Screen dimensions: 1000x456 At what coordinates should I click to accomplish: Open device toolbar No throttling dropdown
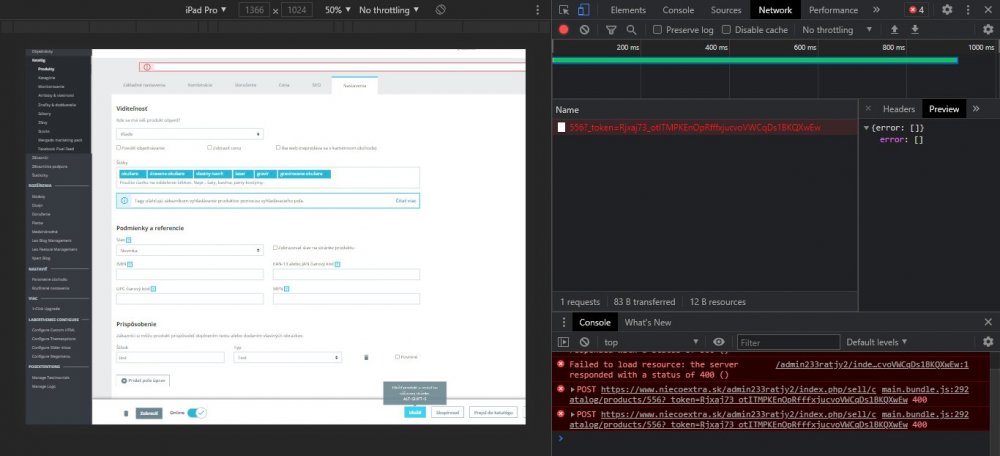click(x=389, y=10)
